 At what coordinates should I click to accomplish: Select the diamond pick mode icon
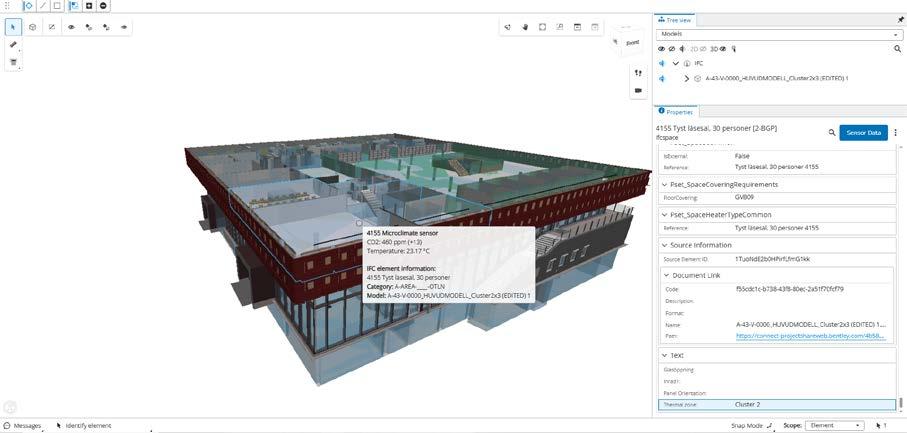[28, 6]
